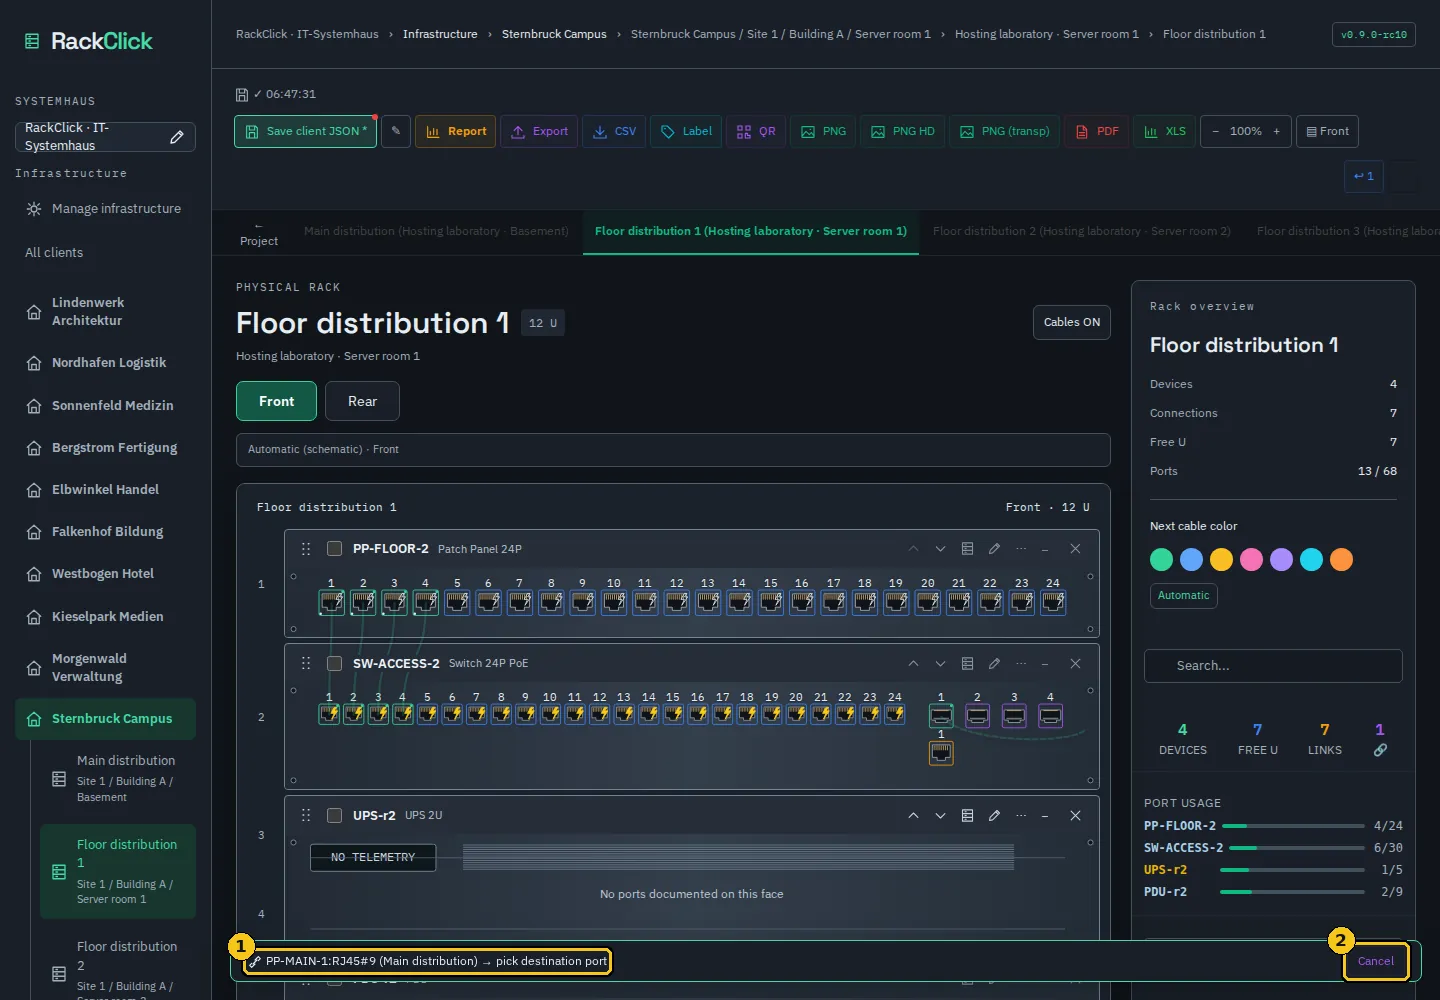
Task: Tick the PP-FLOOR-2 checkbox
Action: 335,549
